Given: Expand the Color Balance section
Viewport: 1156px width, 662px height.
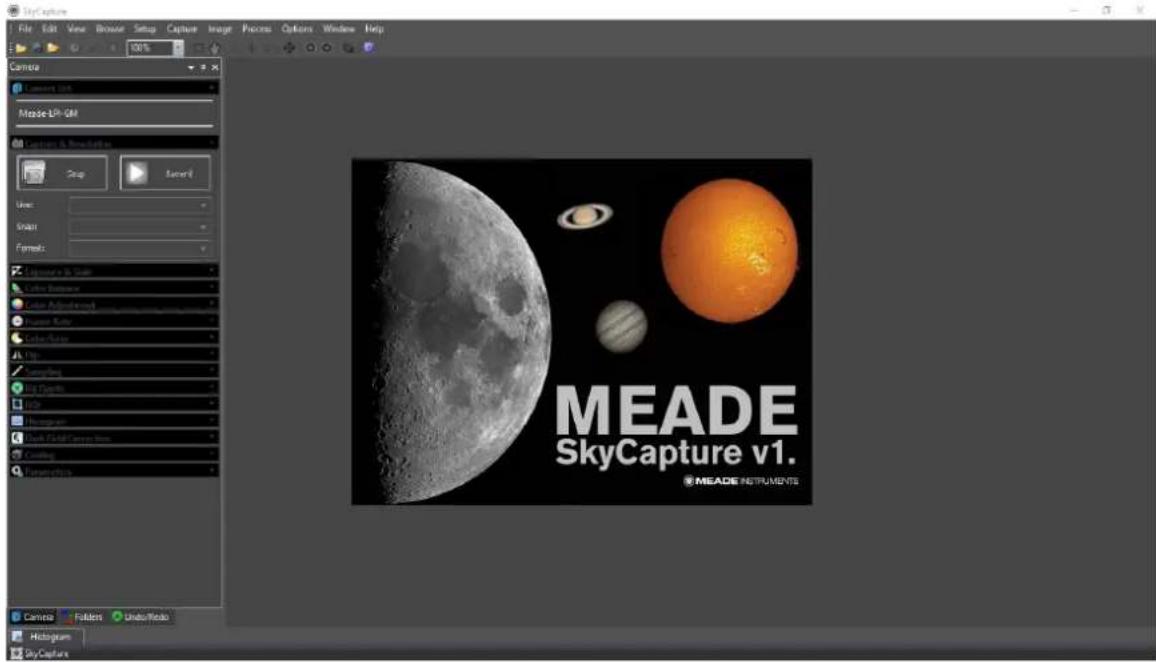Looking at the screenshot, I should coord(114,288).
